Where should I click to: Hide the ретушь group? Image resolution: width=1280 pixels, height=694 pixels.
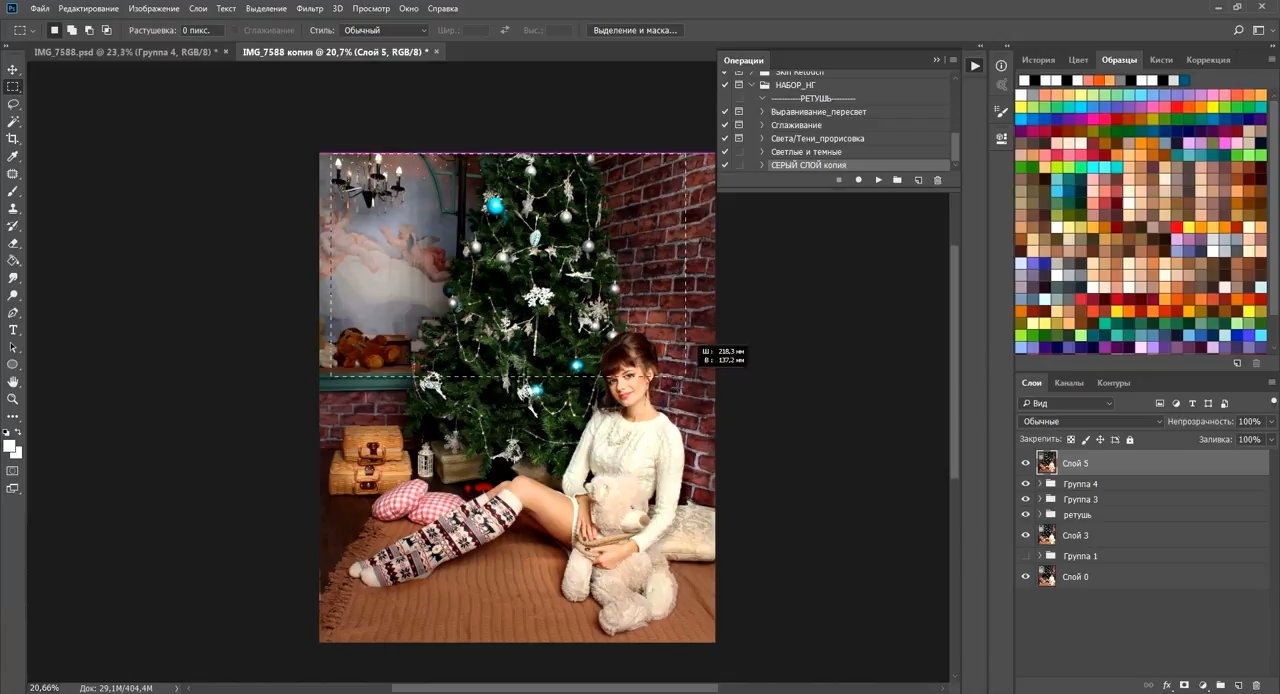pos(1025,515)
